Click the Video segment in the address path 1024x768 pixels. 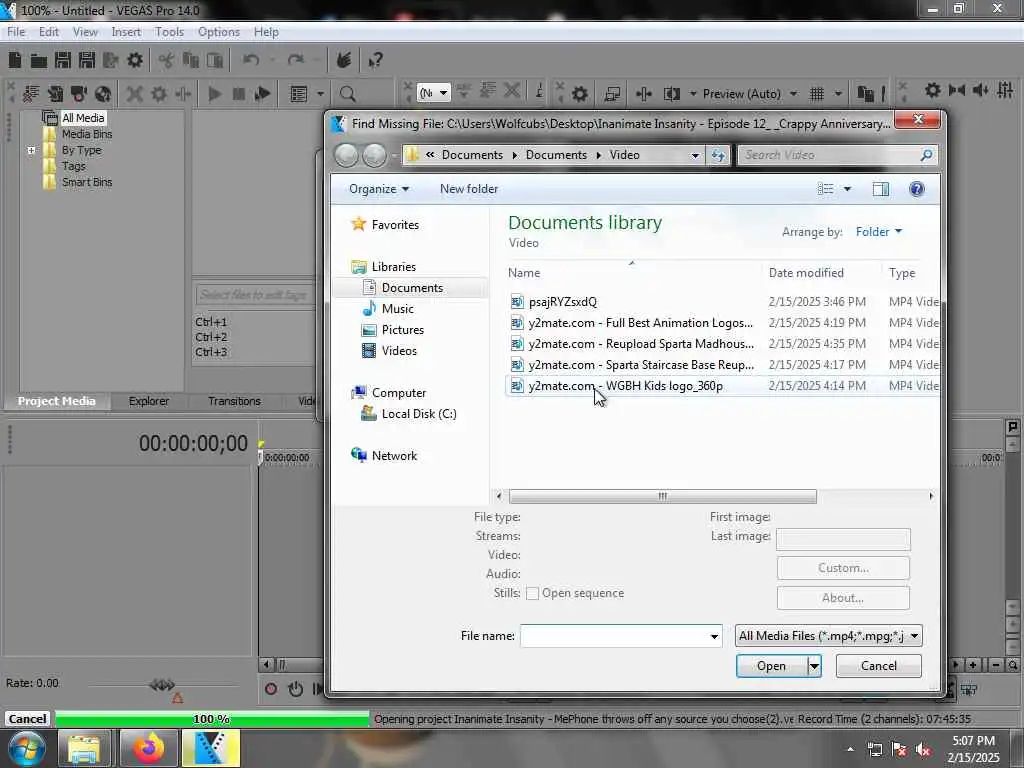coord(624,155)
